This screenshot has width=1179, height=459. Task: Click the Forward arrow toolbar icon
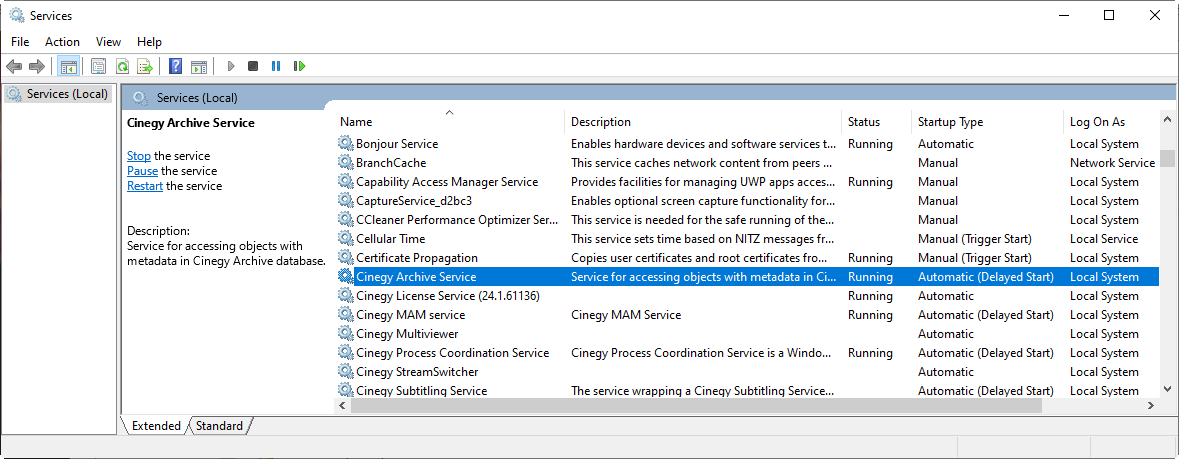(x=36, y=66)
